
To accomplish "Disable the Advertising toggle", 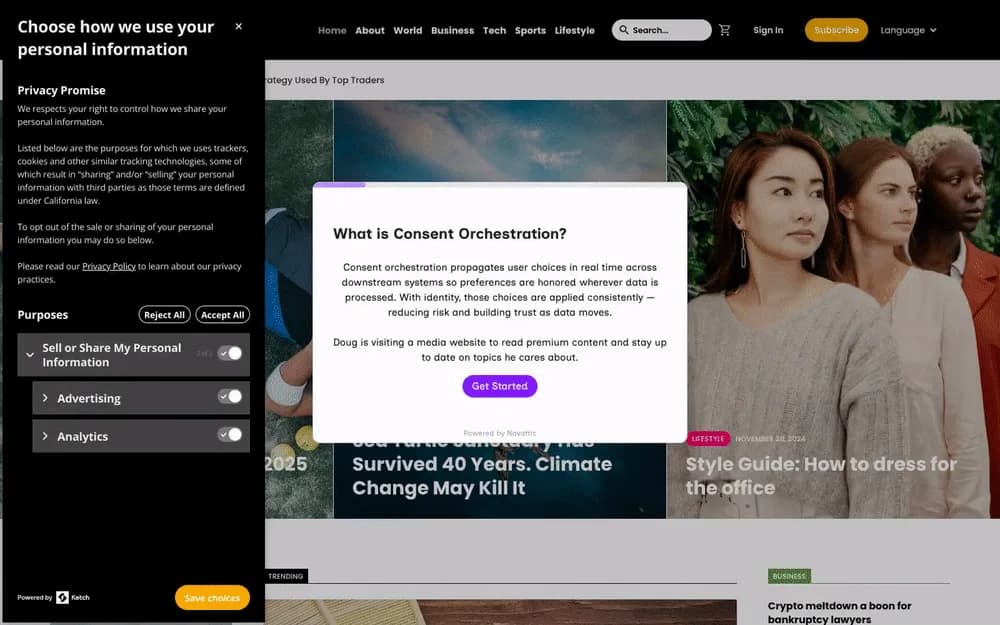I will click(230, 397).
